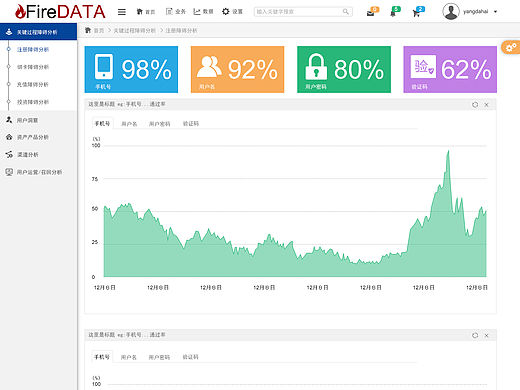Viewport: 520px width, 390px height.
Task: Open the 数据 data chart menu item
Action: coord(203,12)
